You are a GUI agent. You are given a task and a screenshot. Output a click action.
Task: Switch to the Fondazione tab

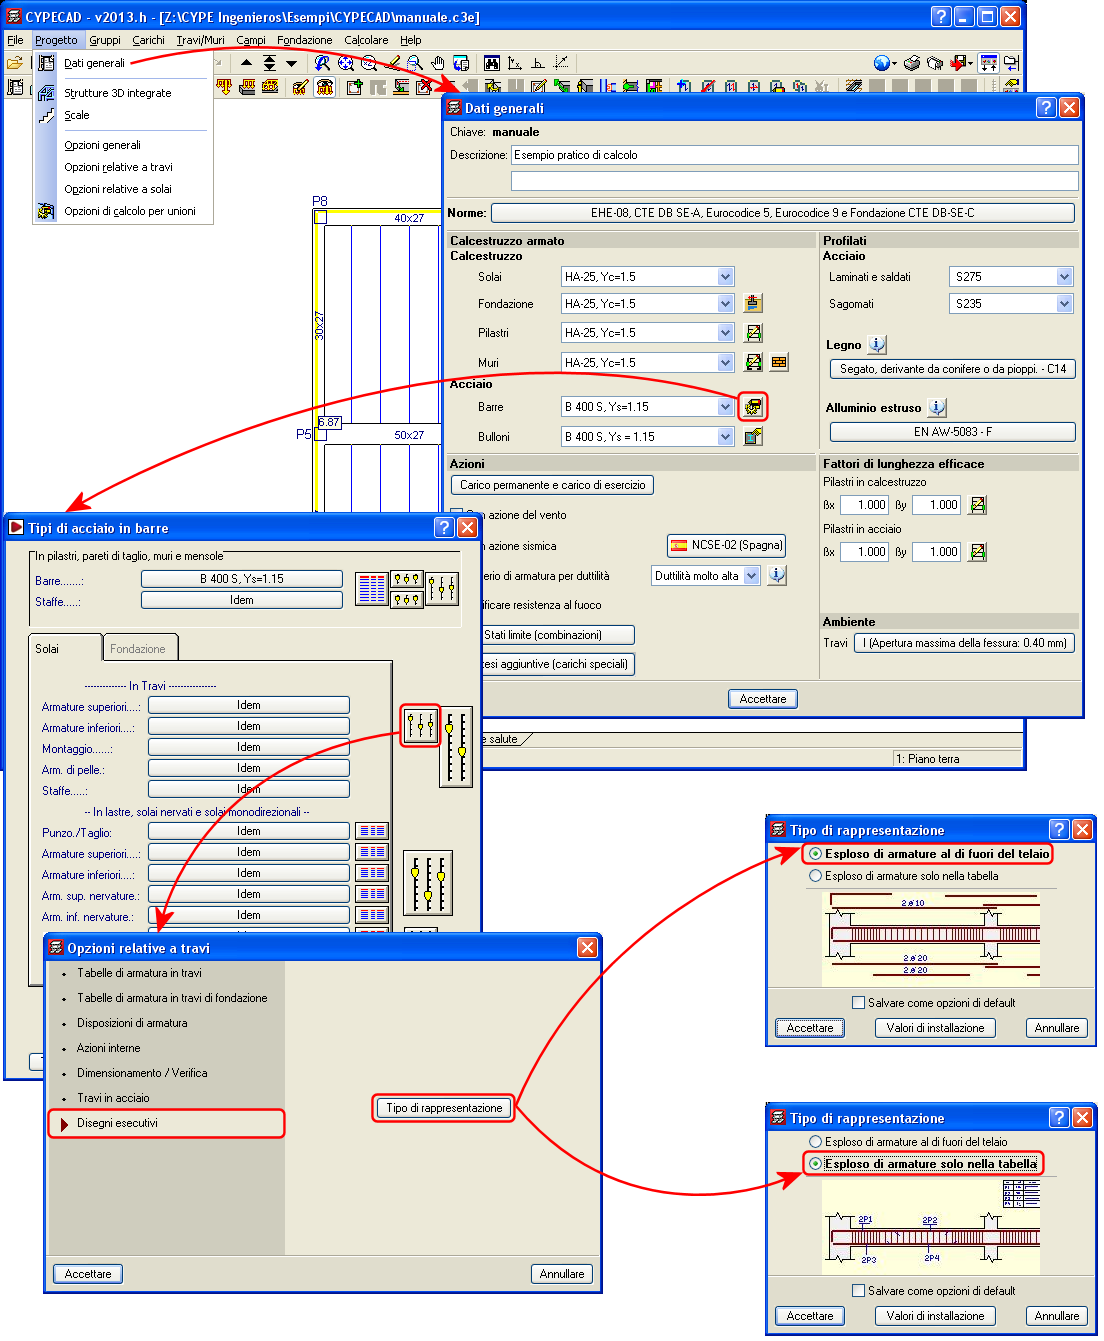(x=138, y=649)
